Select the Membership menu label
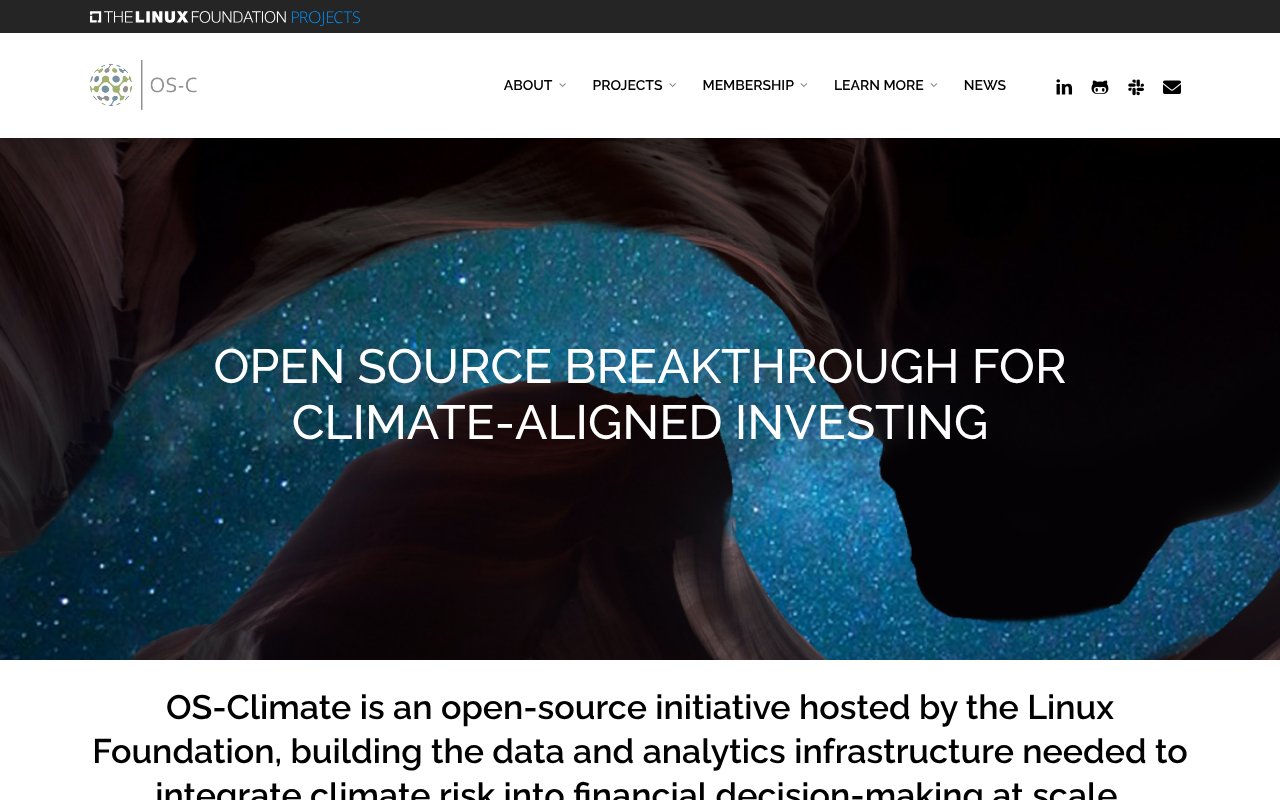Screen dimensions: 1280x800 748,86
